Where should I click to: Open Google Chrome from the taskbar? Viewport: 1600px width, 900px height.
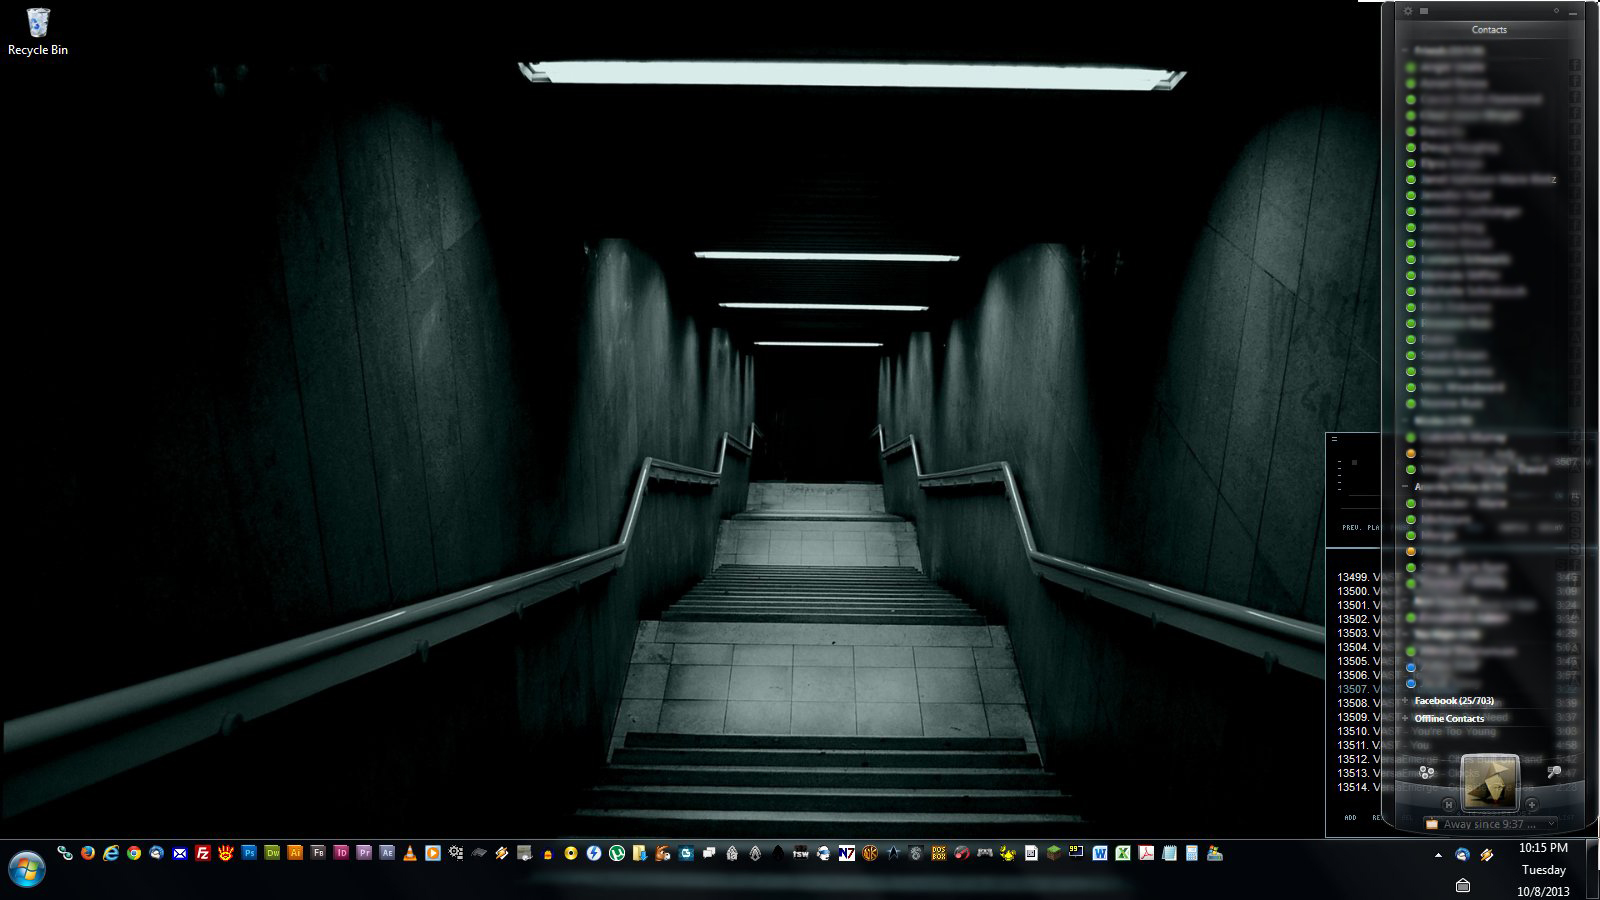pos(134,853)
